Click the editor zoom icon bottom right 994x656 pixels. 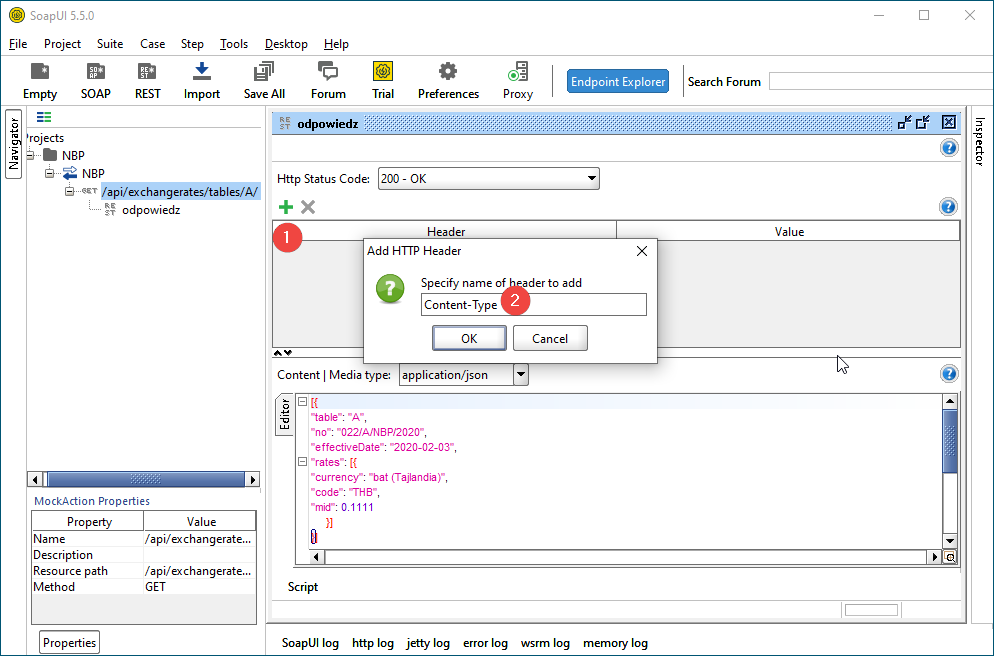click(950, 557)
